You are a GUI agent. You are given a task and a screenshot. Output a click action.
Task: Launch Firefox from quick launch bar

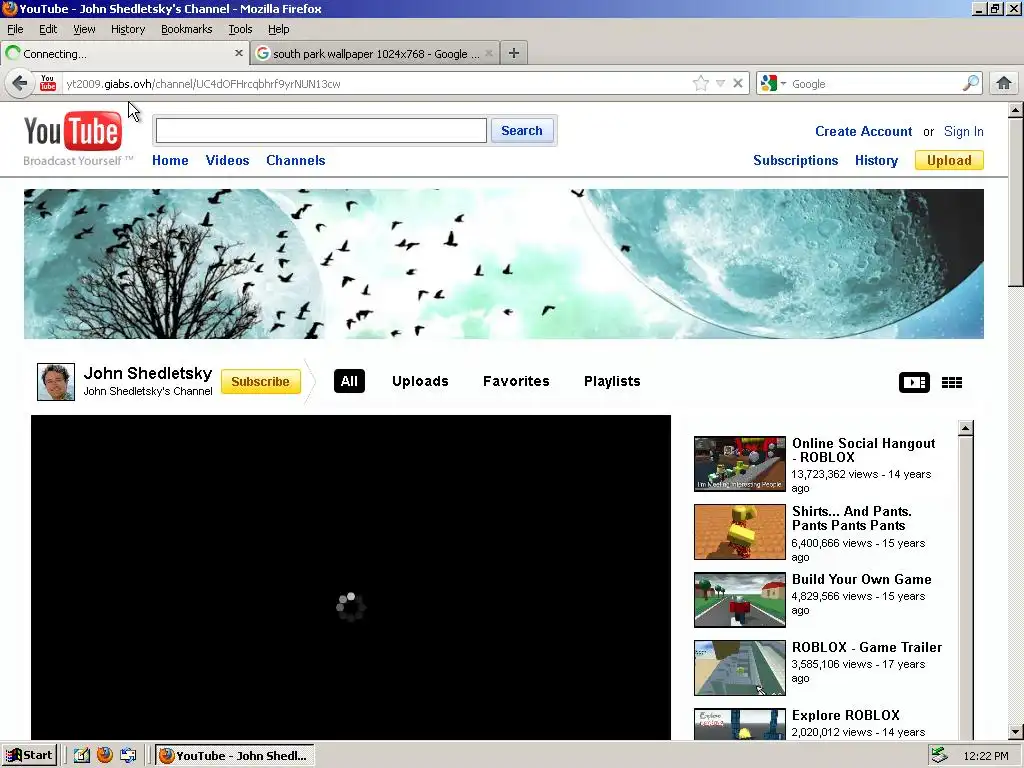click(x=104, y=756)
